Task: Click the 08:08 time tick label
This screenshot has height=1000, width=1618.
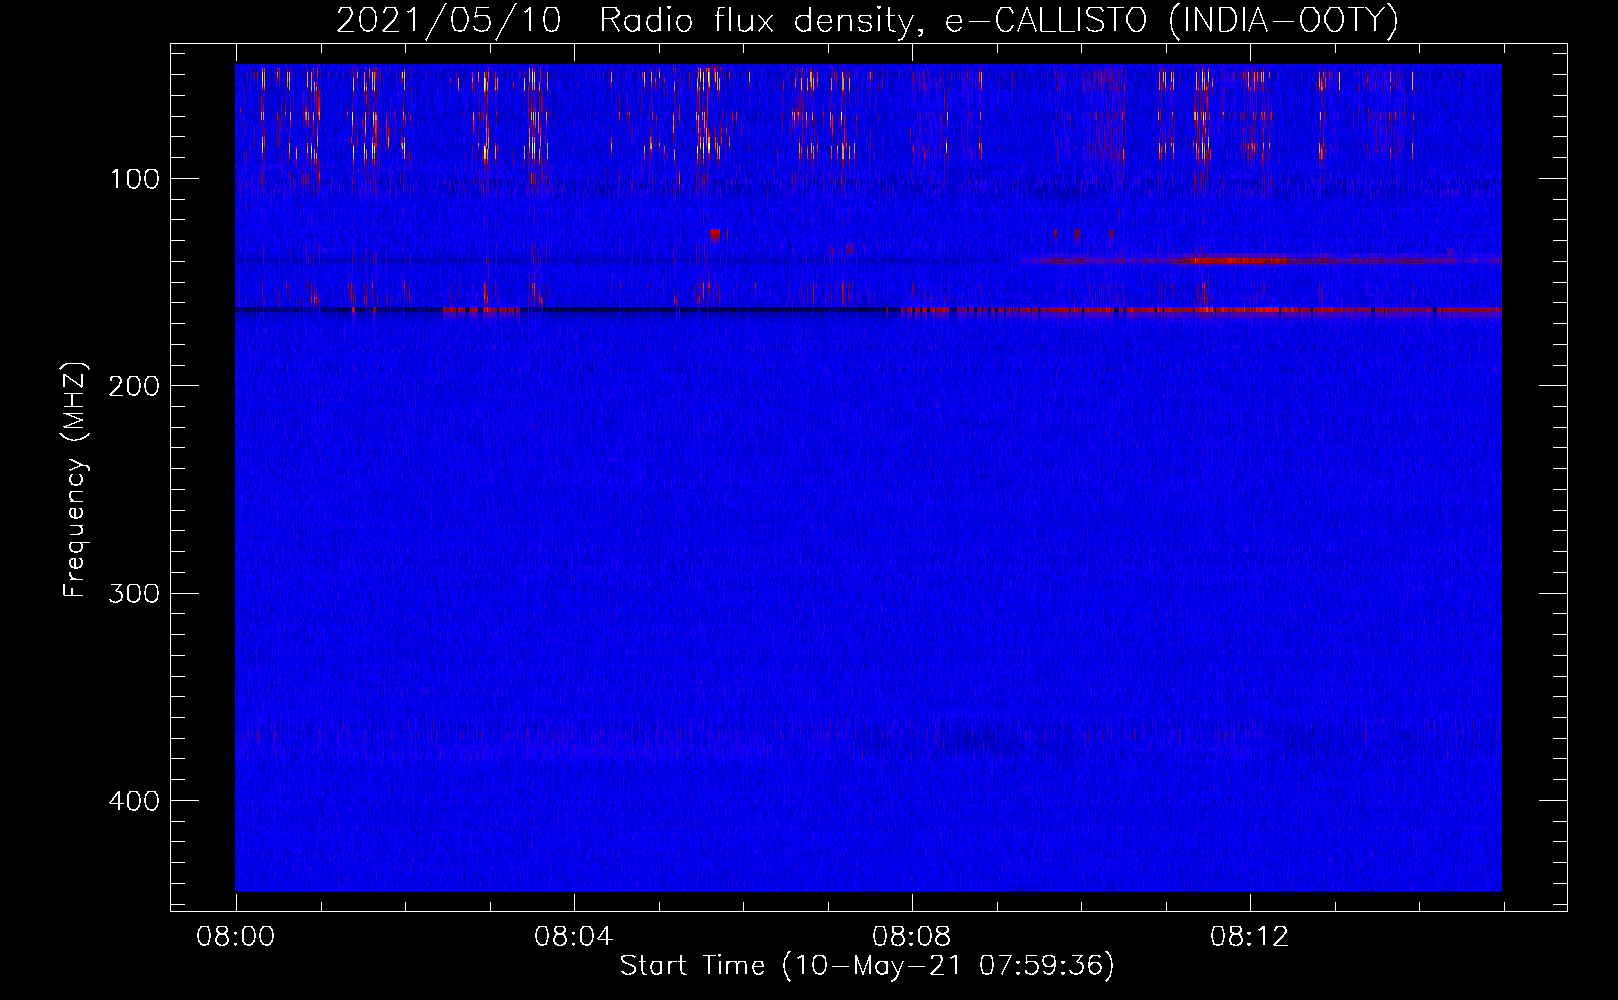Action: coord(911,937)
